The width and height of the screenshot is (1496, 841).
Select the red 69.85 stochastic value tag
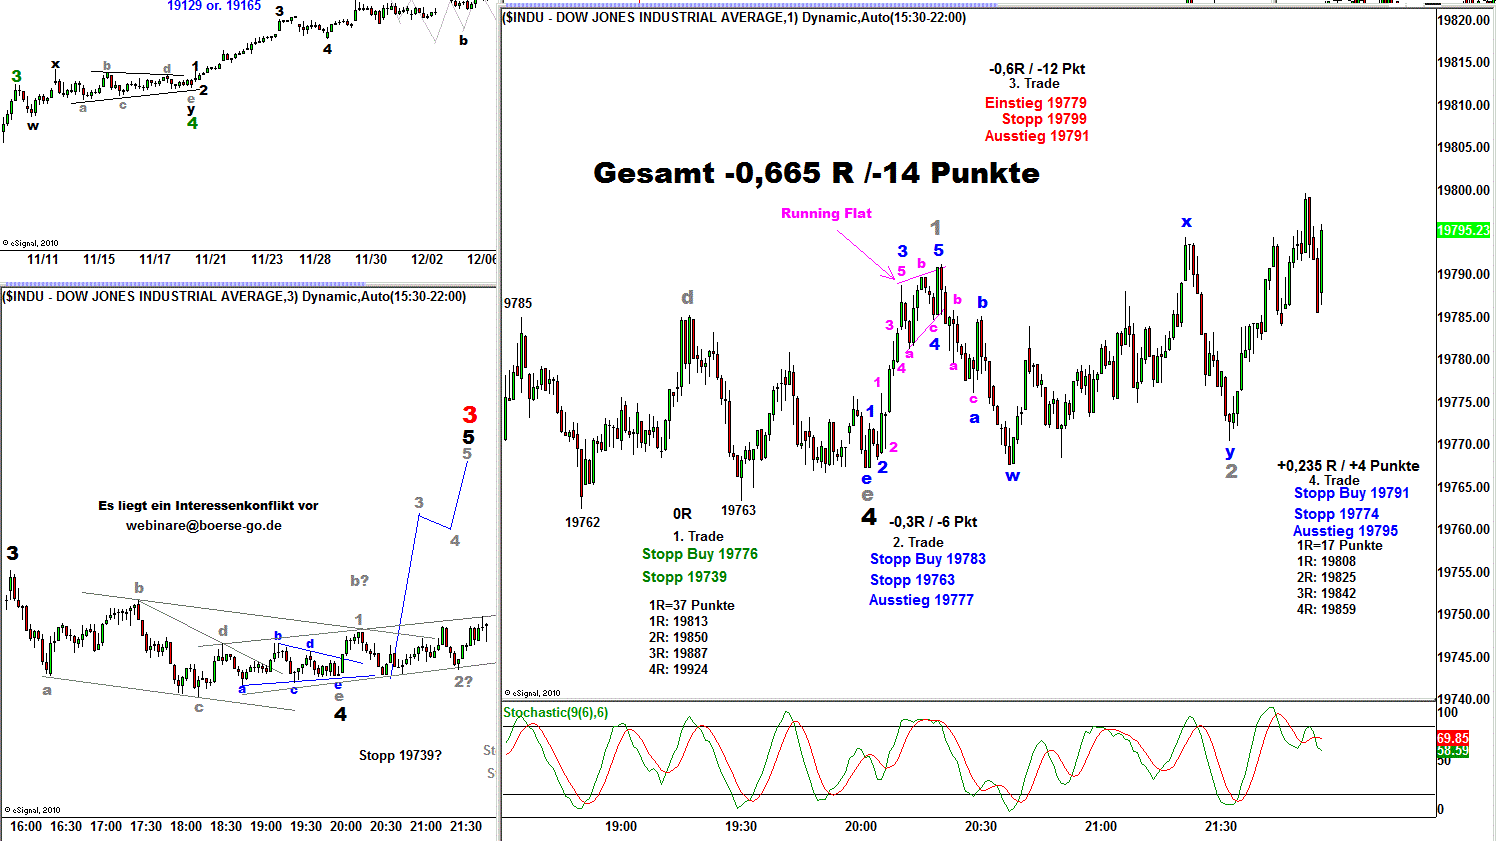coord(1452,738)
